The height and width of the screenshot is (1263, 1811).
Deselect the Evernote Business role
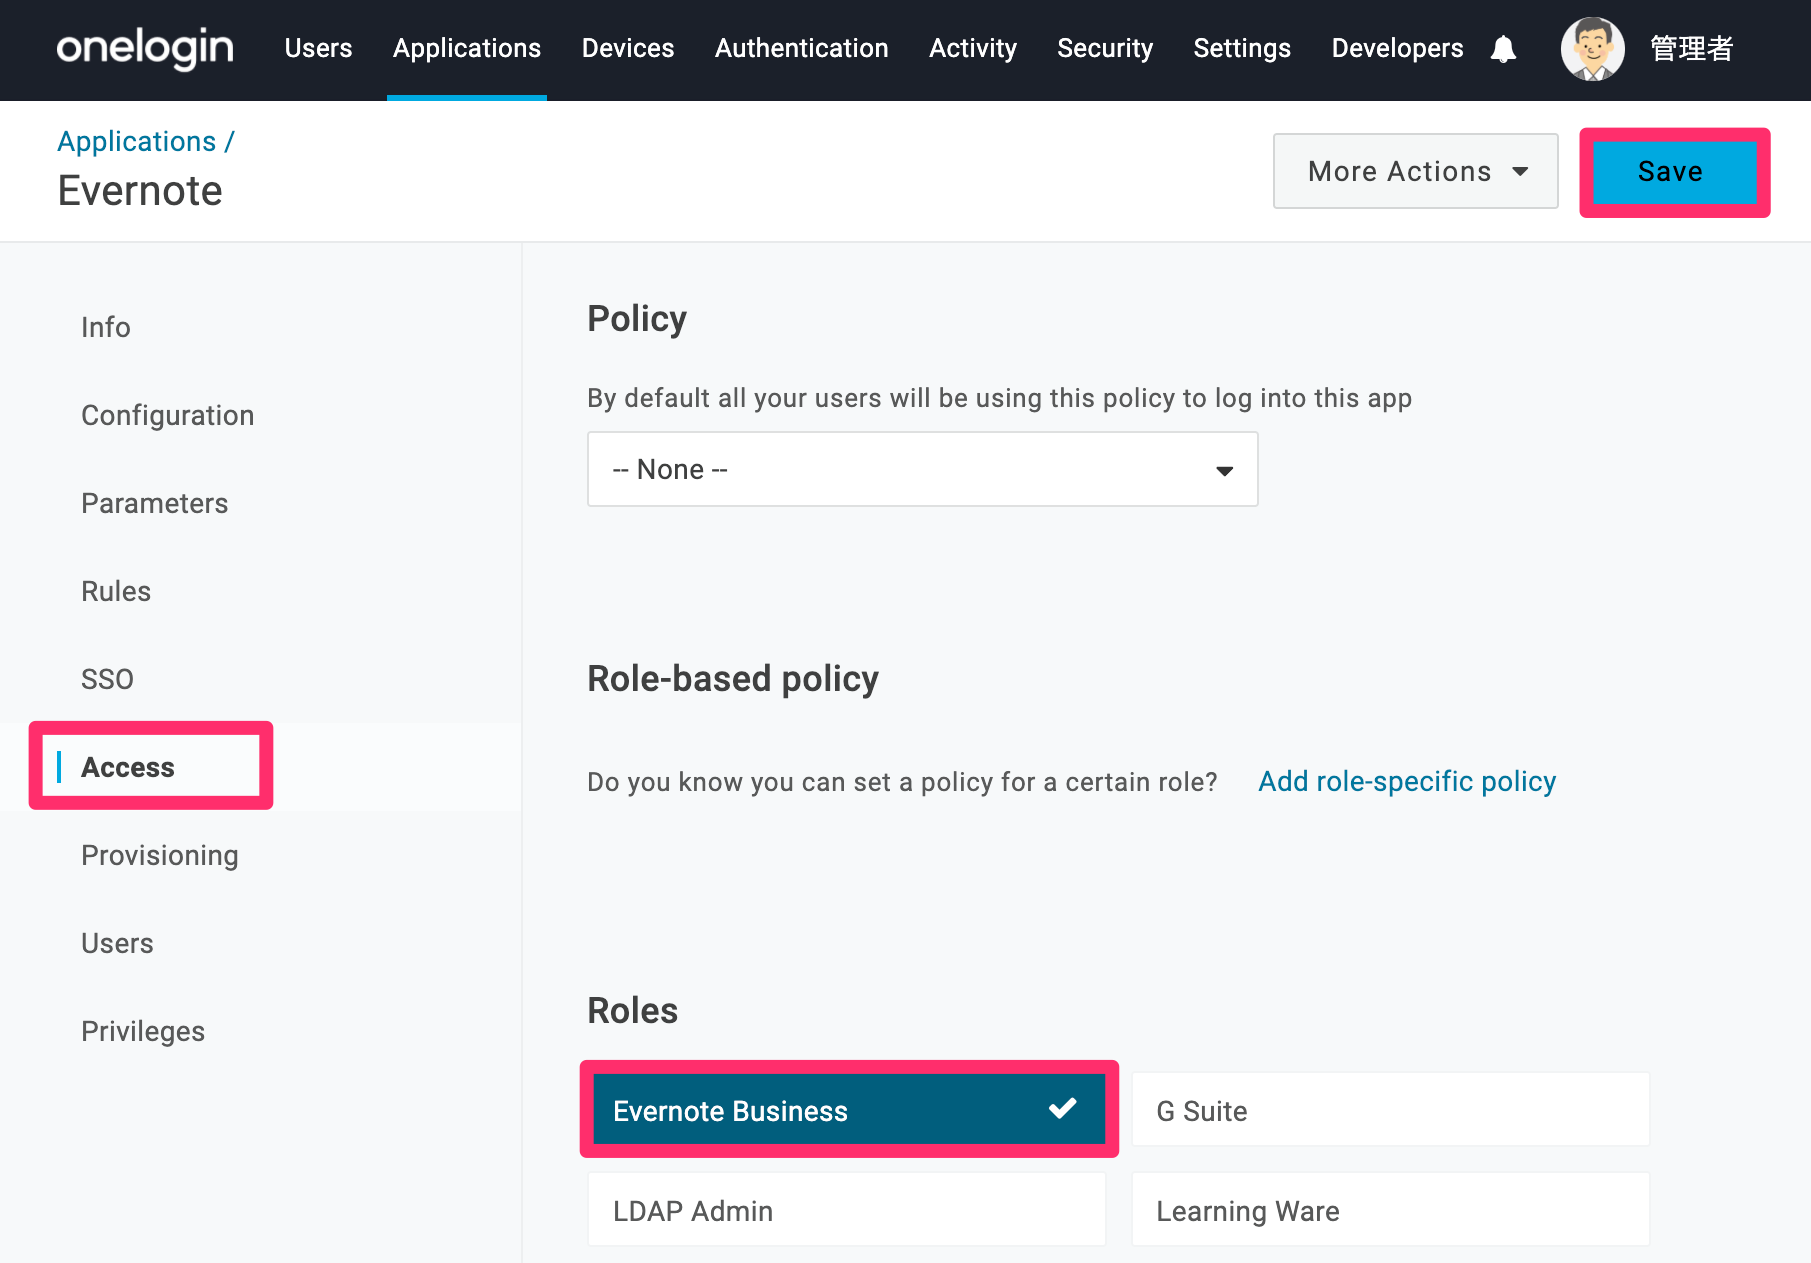(848, 1109)
